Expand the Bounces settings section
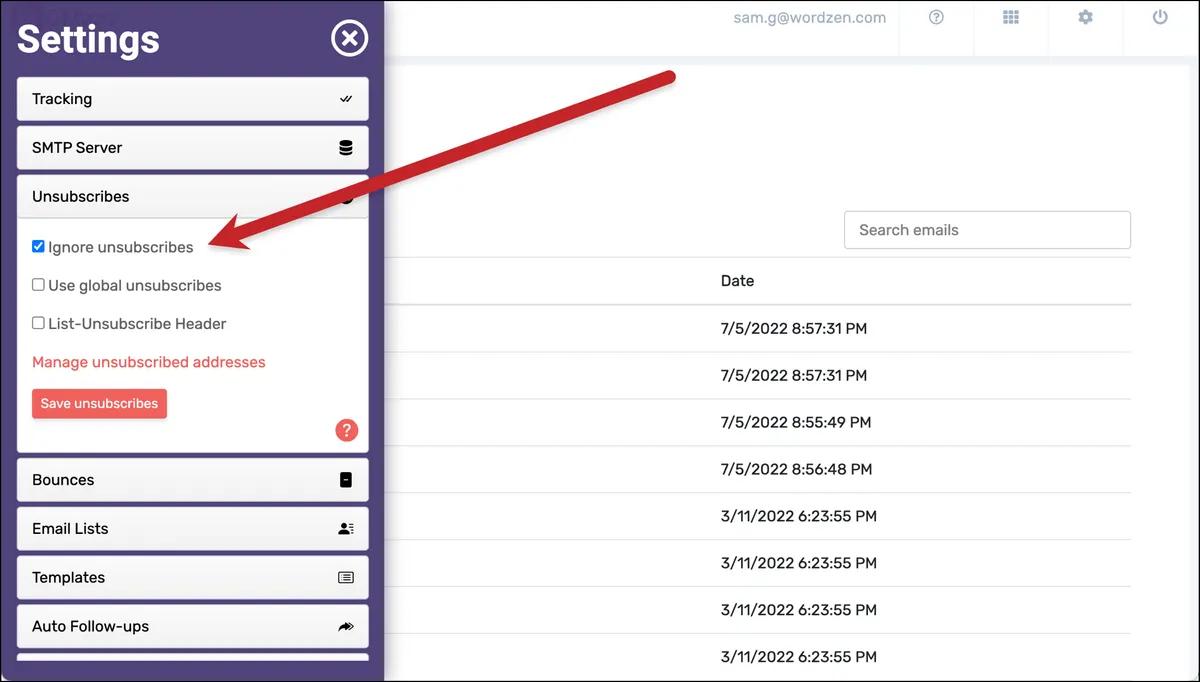 [193, 480]
